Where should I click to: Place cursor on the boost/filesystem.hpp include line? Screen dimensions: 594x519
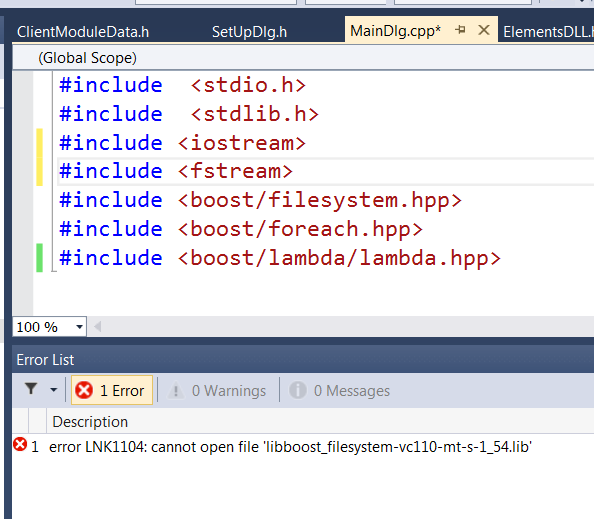point(260,200)
